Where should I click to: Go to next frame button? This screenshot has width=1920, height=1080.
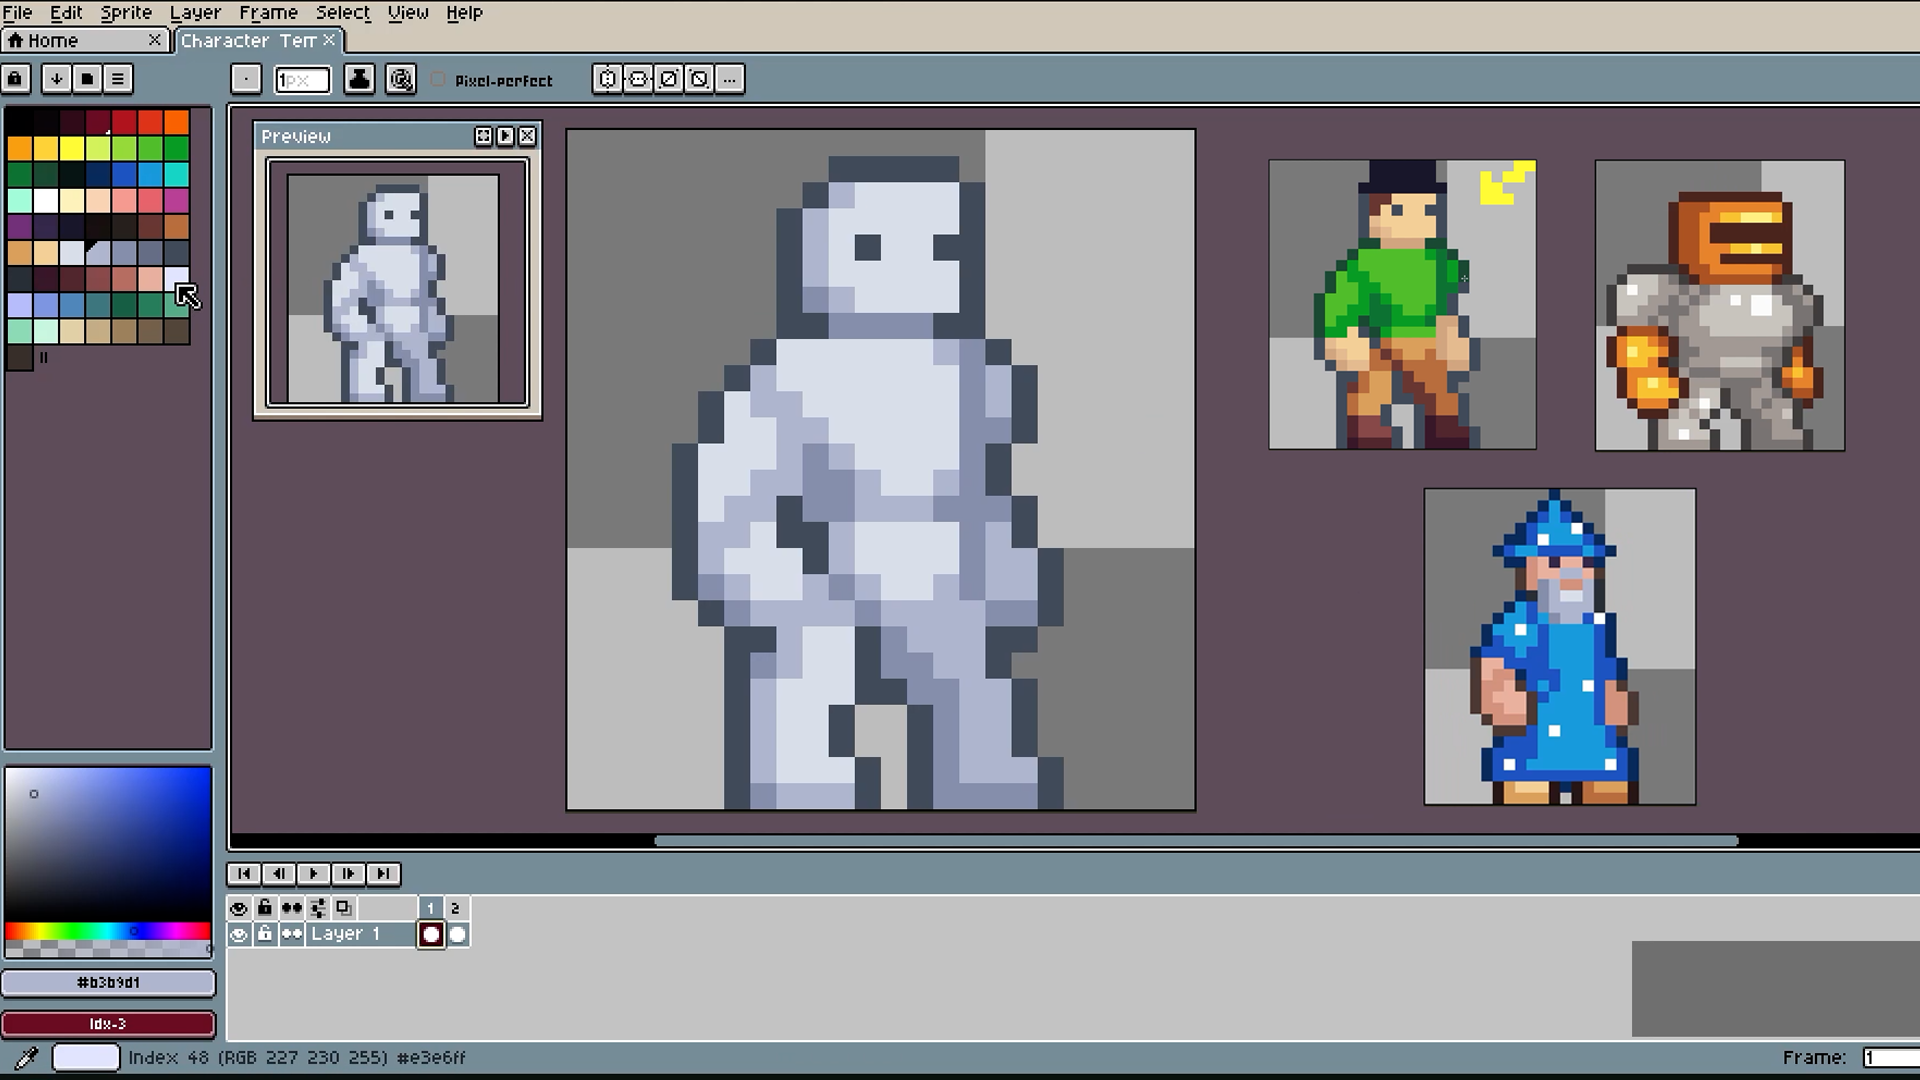point(349,874)
